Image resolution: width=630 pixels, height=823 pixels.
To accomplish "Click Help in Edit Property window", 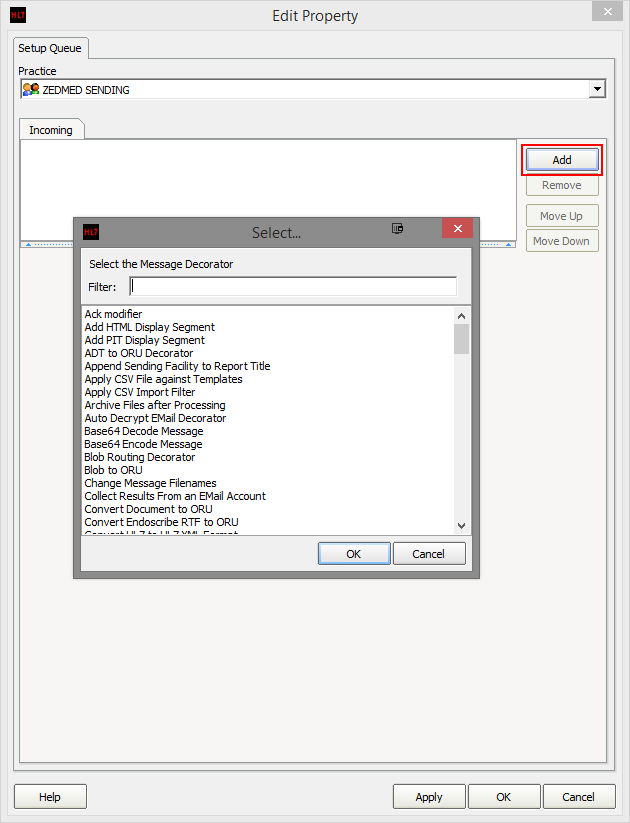I will [x=50, y=797].
